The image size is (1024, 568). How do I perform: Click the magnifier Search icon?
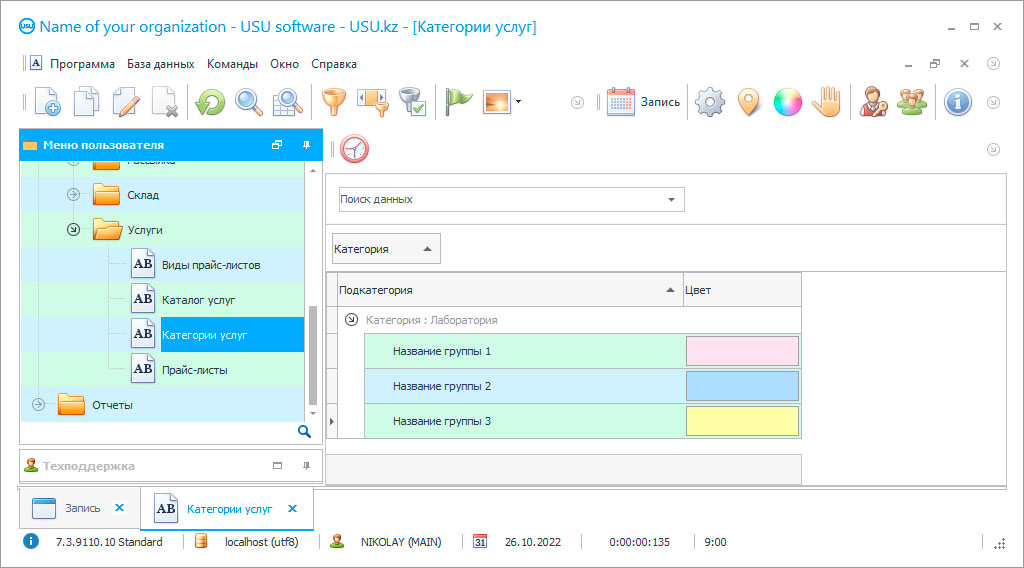pyautogui.click(x=249, y=102)
